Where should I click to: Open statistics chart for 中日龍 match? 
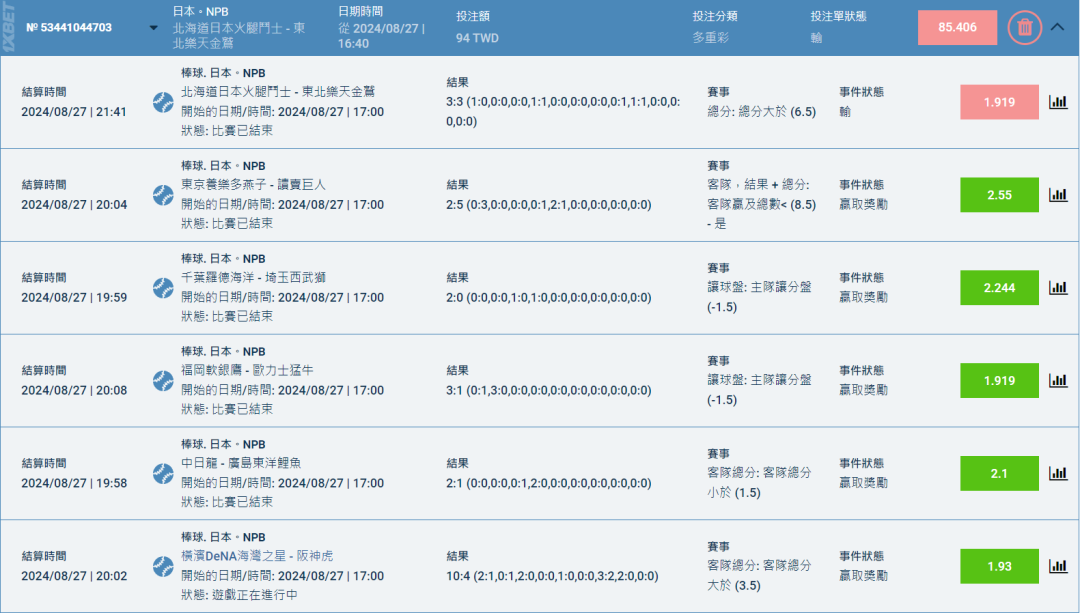click(x=1058, y=473)
